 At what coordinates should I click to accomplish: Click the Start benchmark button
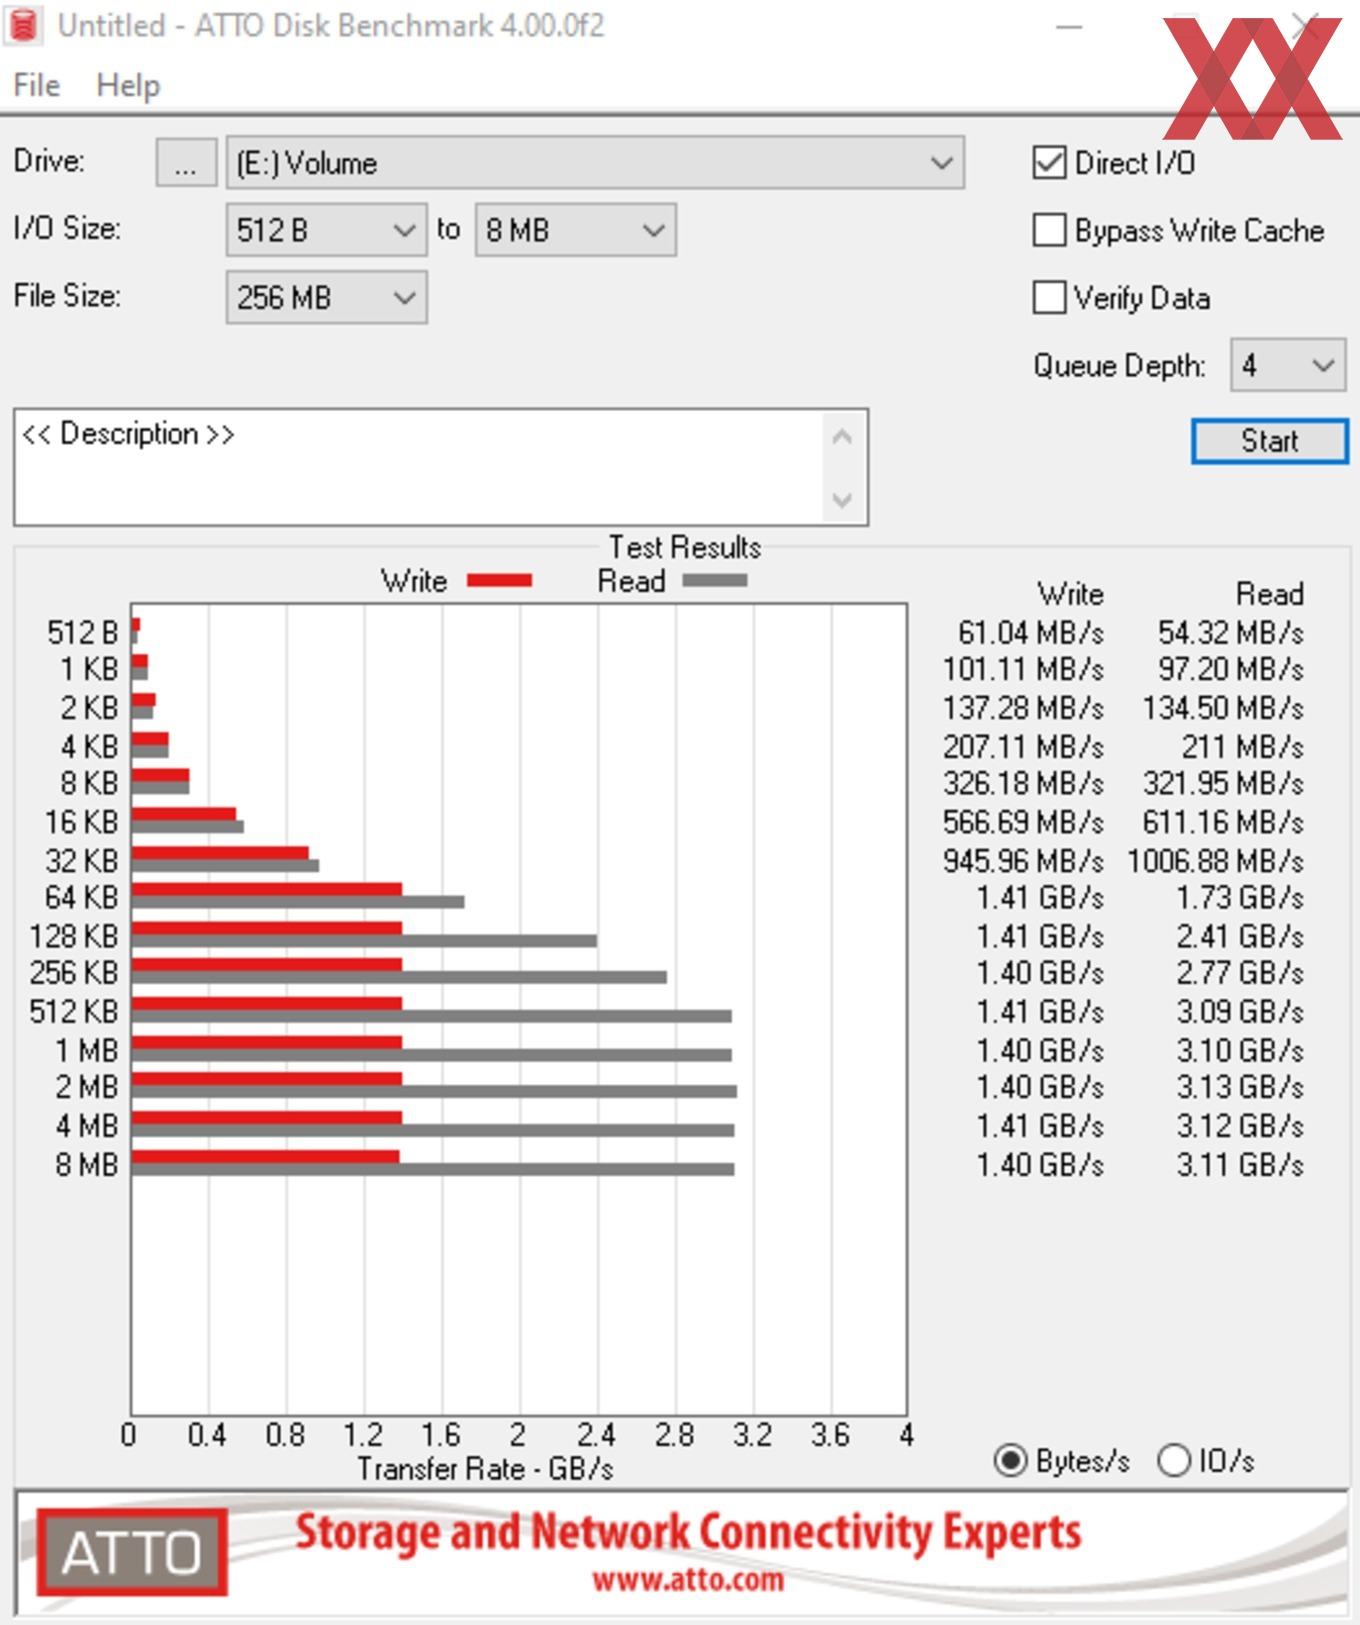[x=1270, y=441]
